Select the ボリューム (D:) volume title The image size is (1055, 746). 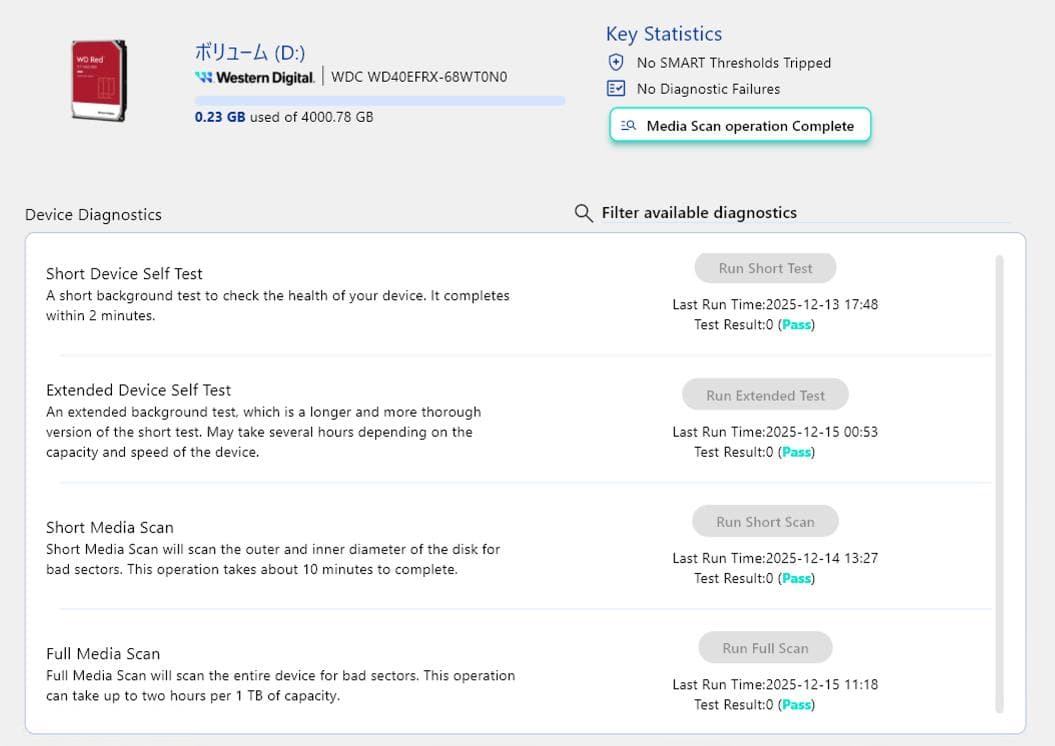point(249,53)
